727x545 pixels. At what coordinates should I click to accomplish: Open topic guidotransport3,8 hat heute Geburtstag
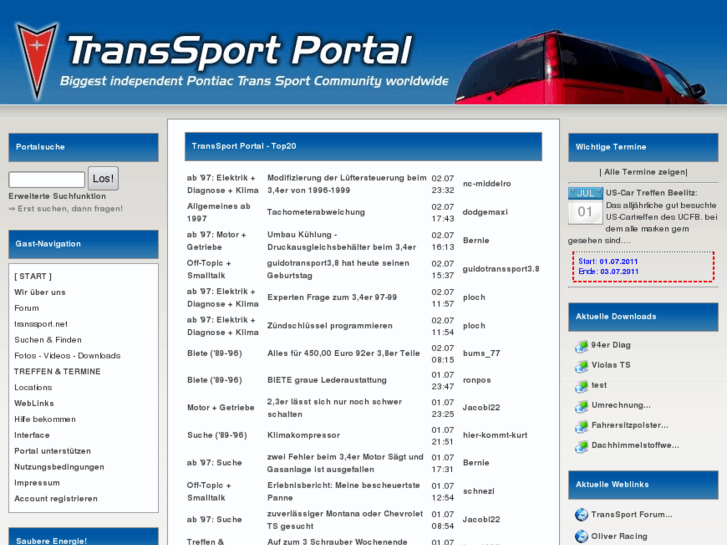pyautogui.click(x=338, y=269)
